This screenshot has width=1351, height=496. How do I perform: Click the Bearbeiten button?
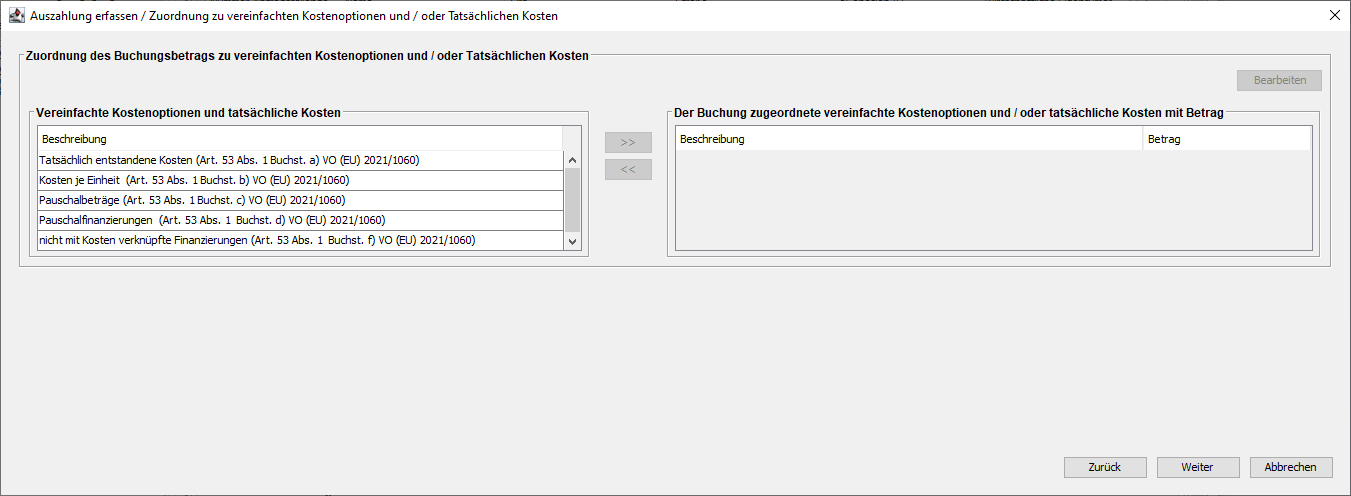(1279, 80)
